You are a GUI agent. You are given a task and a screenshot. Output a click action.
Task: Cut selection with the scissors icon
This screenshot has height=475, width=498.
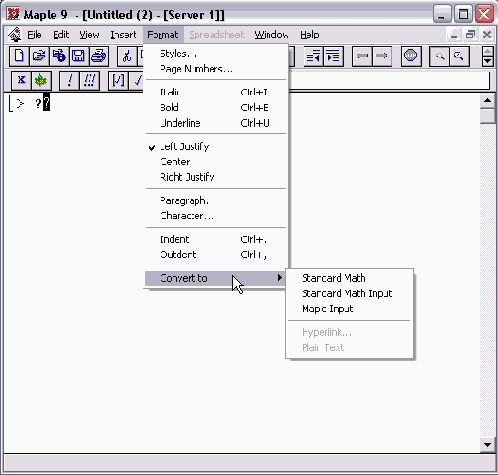pos(127,56)
